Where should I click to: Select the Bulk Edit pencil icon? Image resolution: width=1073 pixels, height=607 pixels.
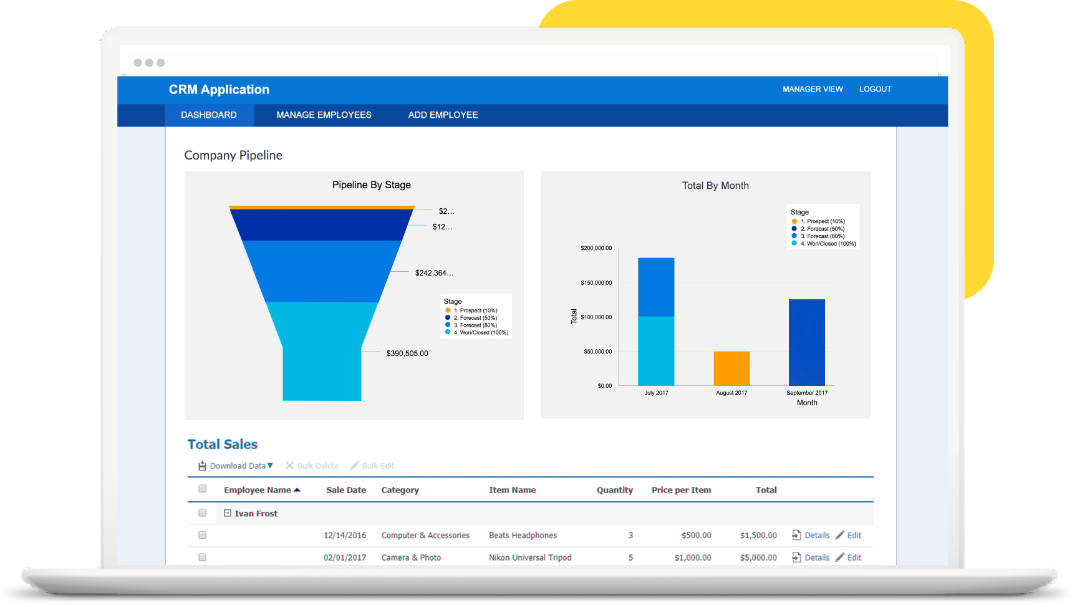tap(353, 464)
